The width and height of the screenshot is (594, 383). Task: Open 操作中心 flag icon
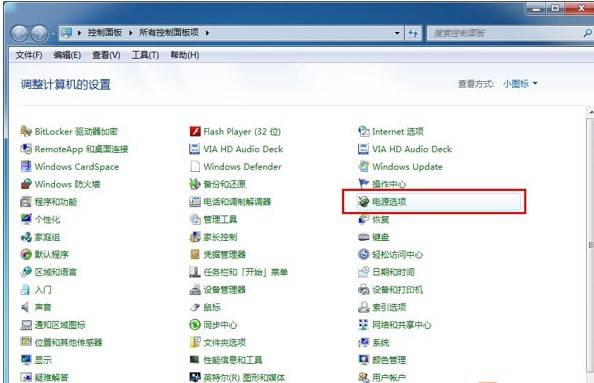(364, 184)
